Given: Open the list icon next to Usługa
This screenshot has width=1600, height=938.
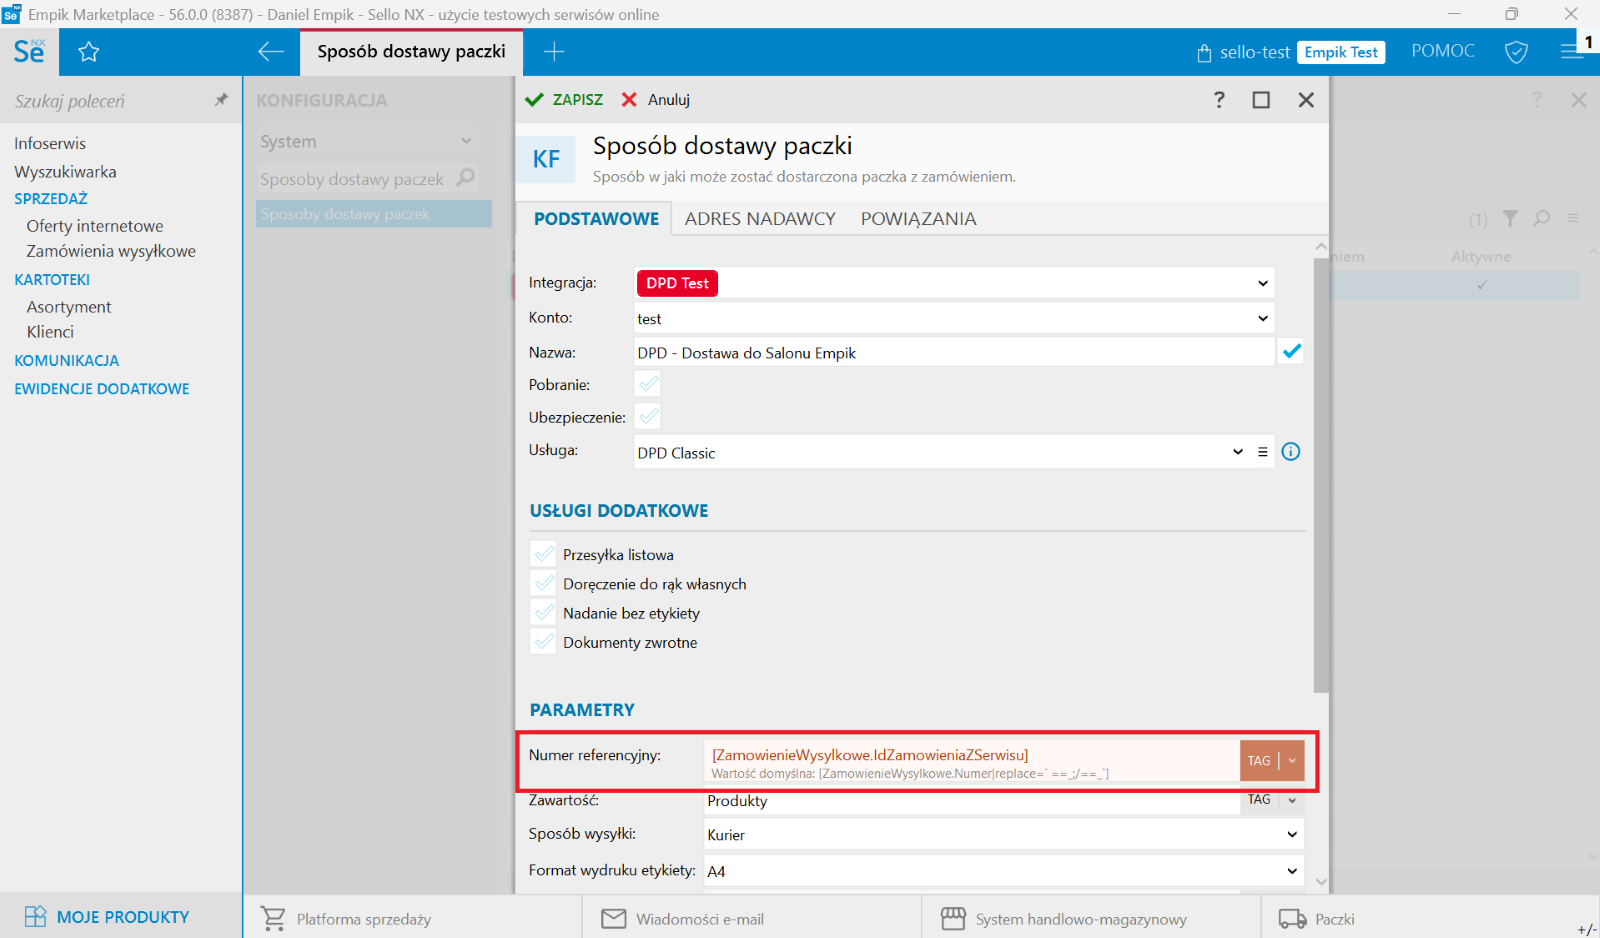Looking at the screenshot, I should (1263, 452).
